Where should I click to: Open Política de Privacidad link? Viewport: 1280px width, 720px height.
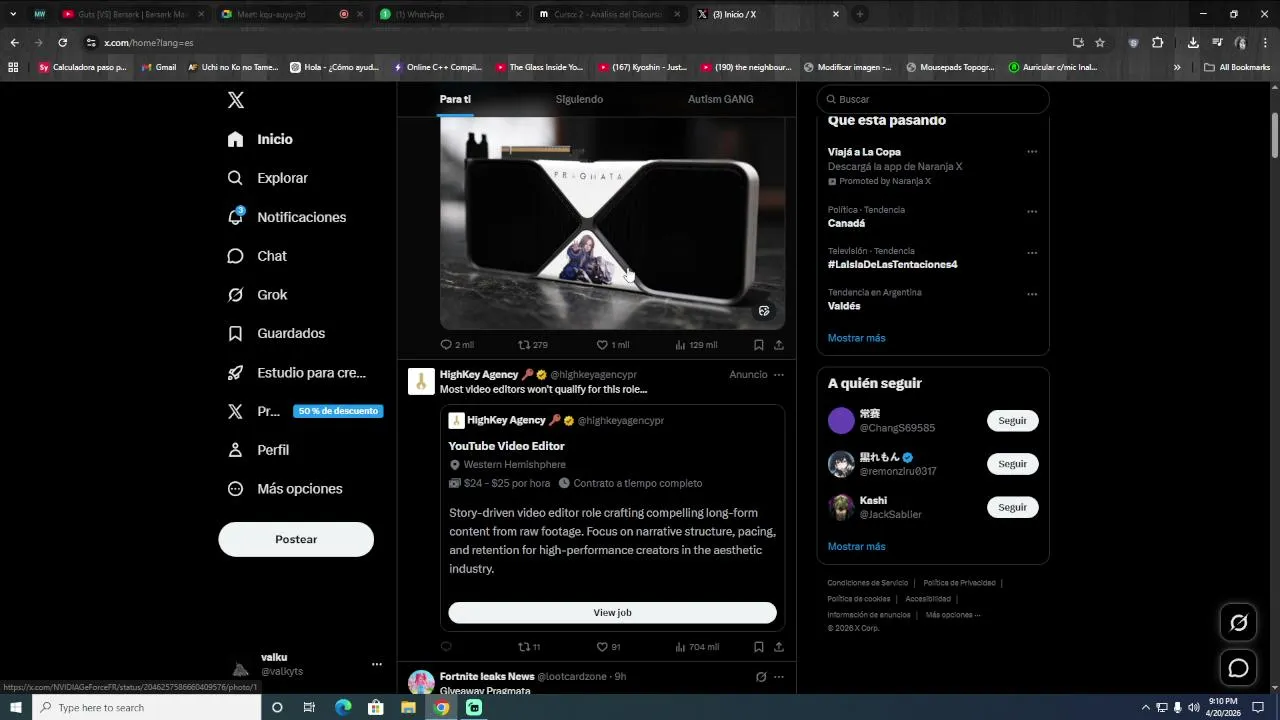click(x=959, y=583)
